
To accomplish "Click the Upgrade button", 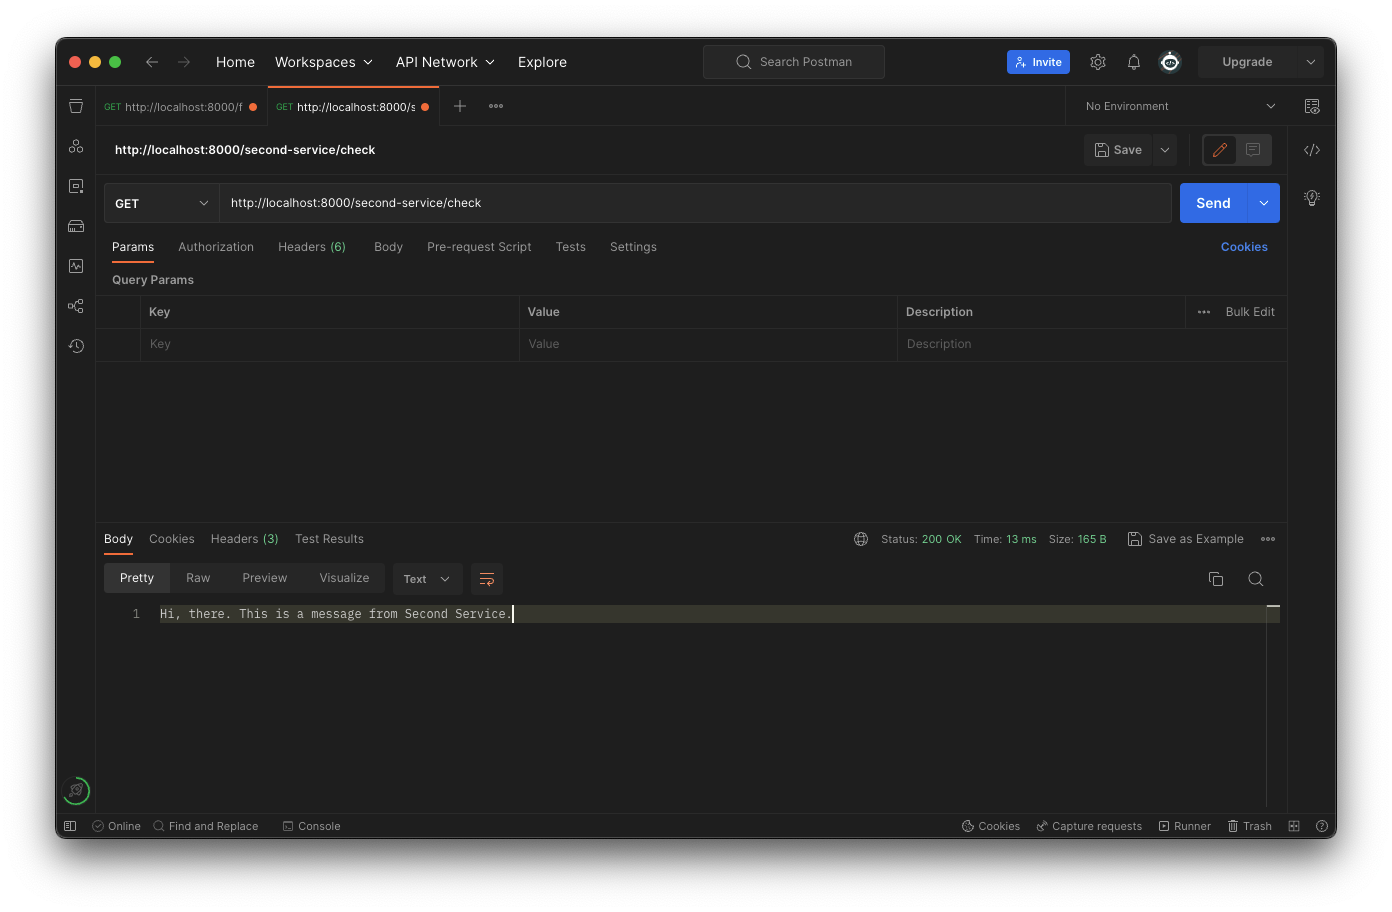I will [1247, 62].
